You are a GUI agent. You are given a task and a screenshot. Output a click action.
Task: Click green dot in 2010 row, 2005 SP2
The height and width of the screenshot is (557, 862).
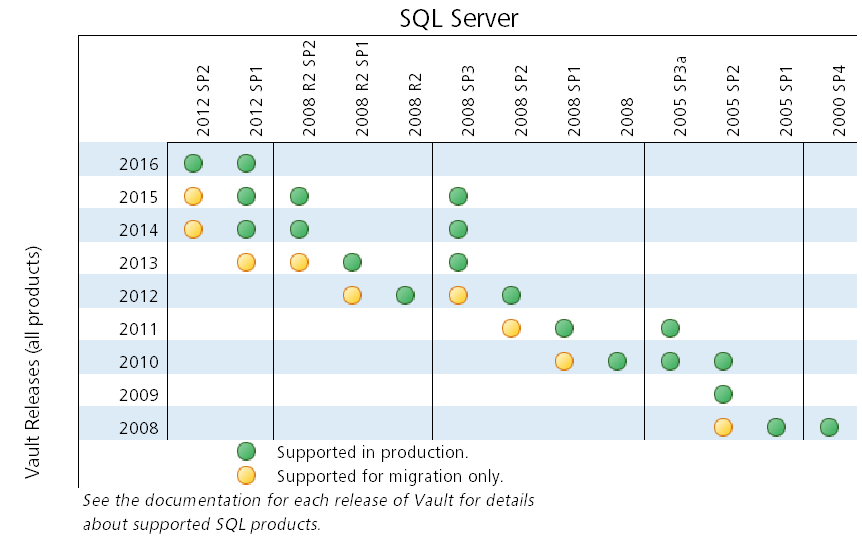(x=723, y=361)
